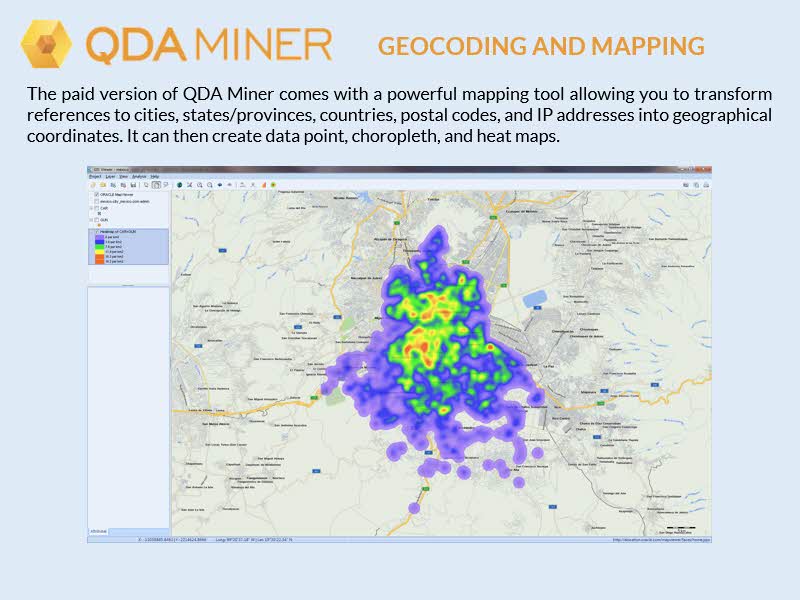Open the View menu
The image size is (800, 600).
coord(123,177)
